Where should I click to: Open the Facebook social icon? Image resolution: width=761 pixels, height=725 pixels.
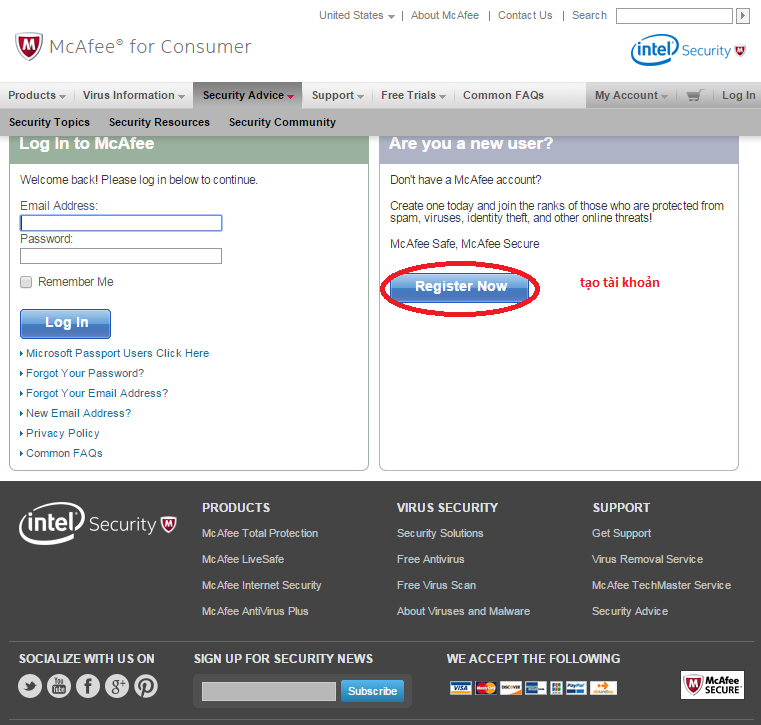coord(88,686)
